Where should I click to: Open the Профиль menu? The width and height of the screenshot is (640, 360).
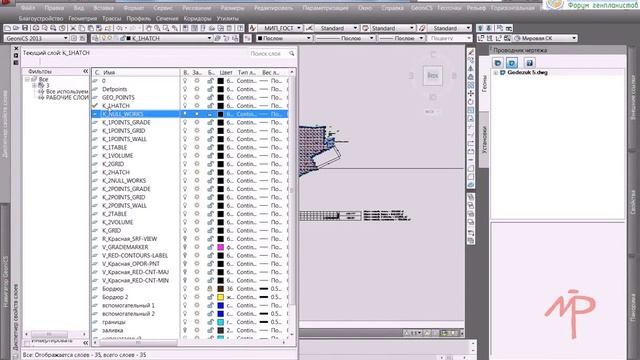tap(138, 19)
